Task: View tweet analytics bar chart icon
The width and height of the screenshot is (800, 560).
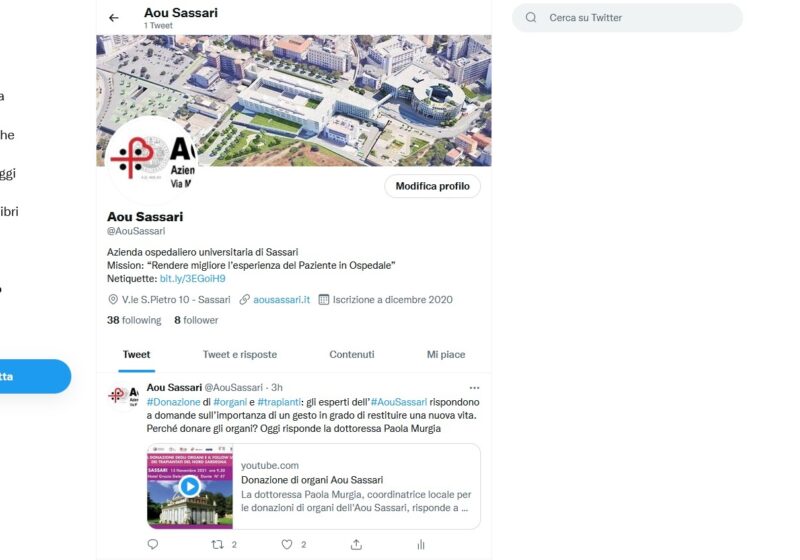Action: pyautogui.click(x=421, y=544)
